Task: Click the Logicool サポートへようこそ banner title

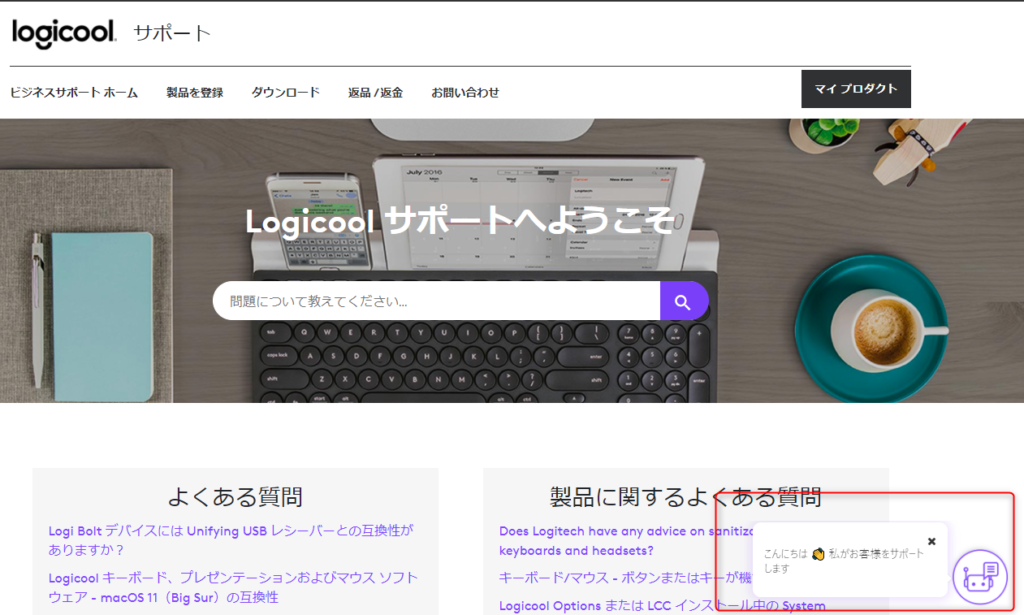Action: 460,221
